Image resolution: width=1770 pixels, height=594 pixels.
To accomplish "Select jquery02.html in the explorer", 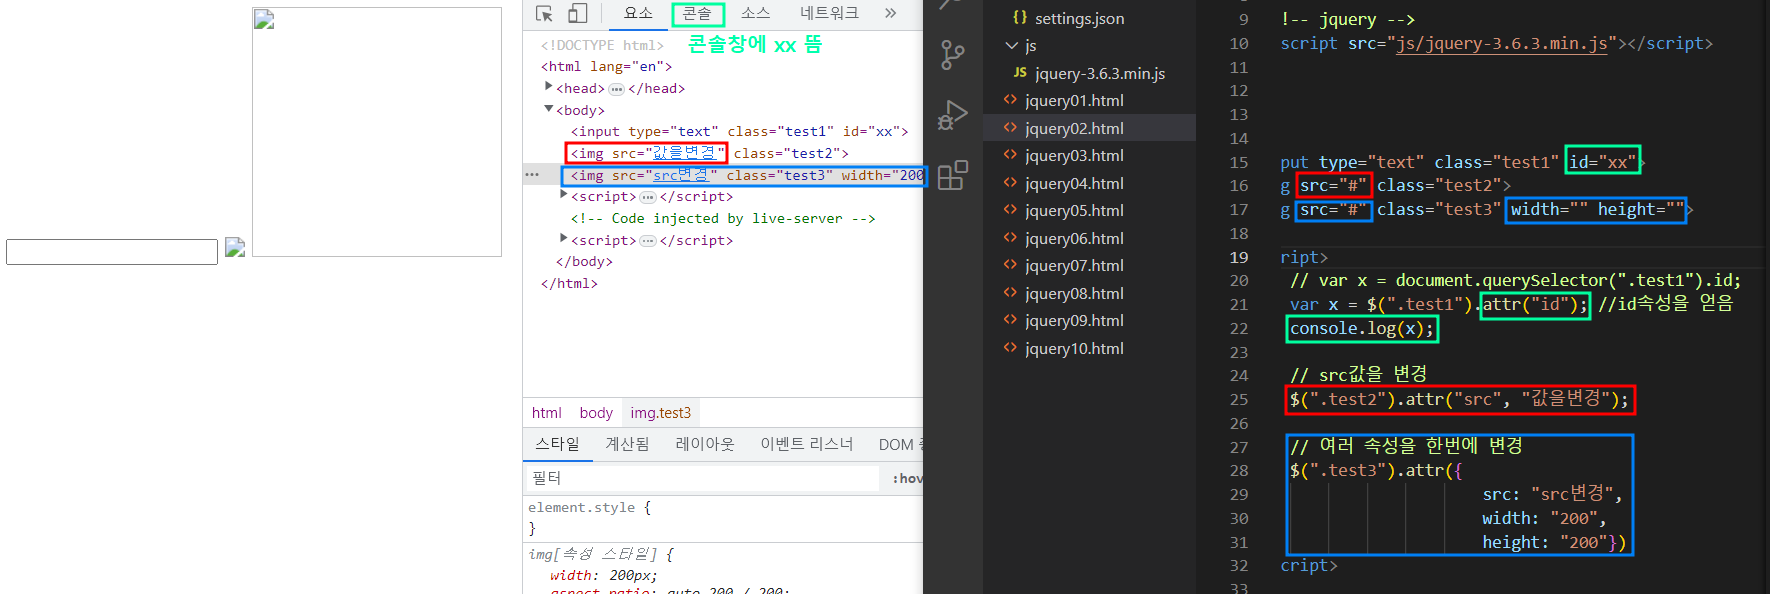I will 1074,128.
